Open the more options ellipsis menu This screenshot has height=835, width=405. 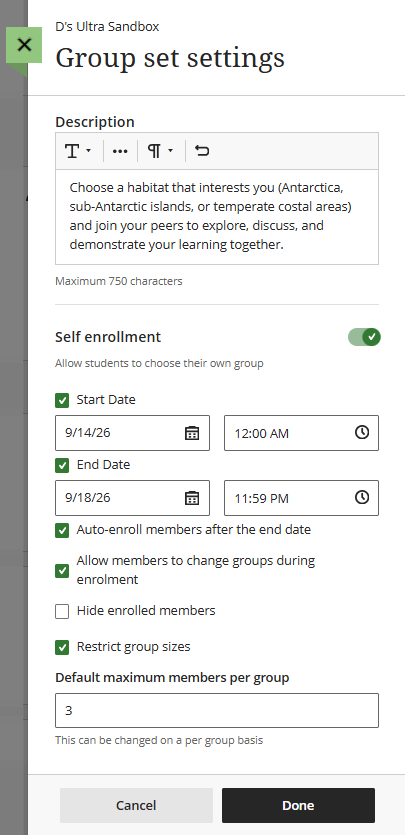coord(120,151)
